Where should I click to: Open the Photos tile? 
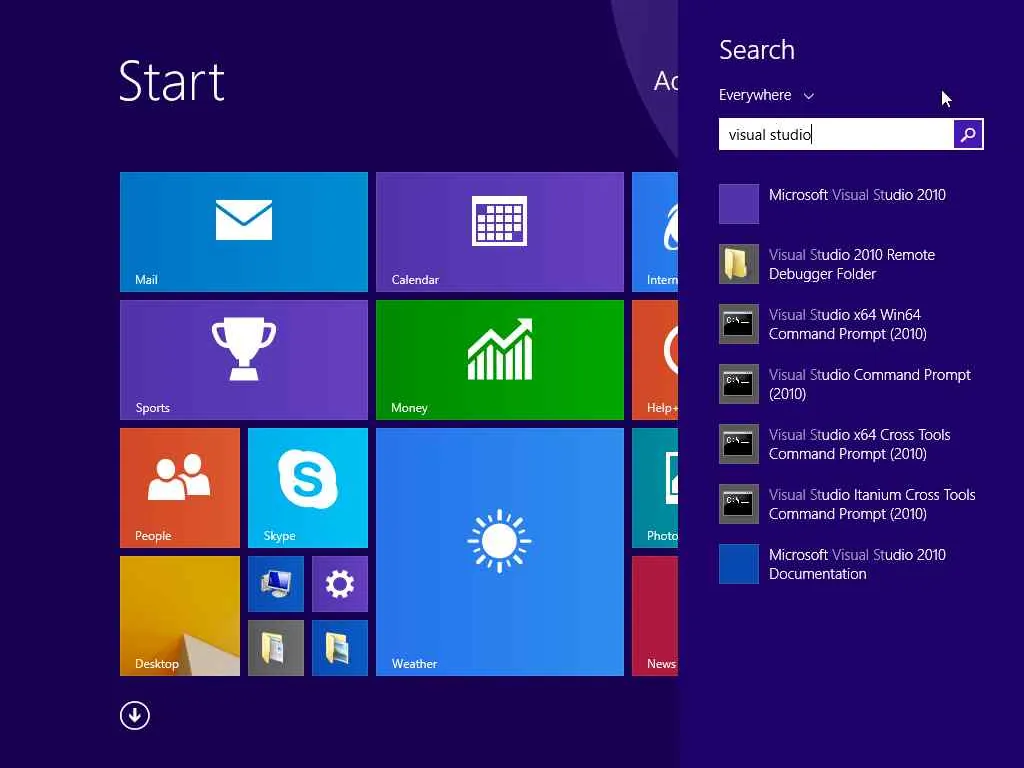[655, 488]
